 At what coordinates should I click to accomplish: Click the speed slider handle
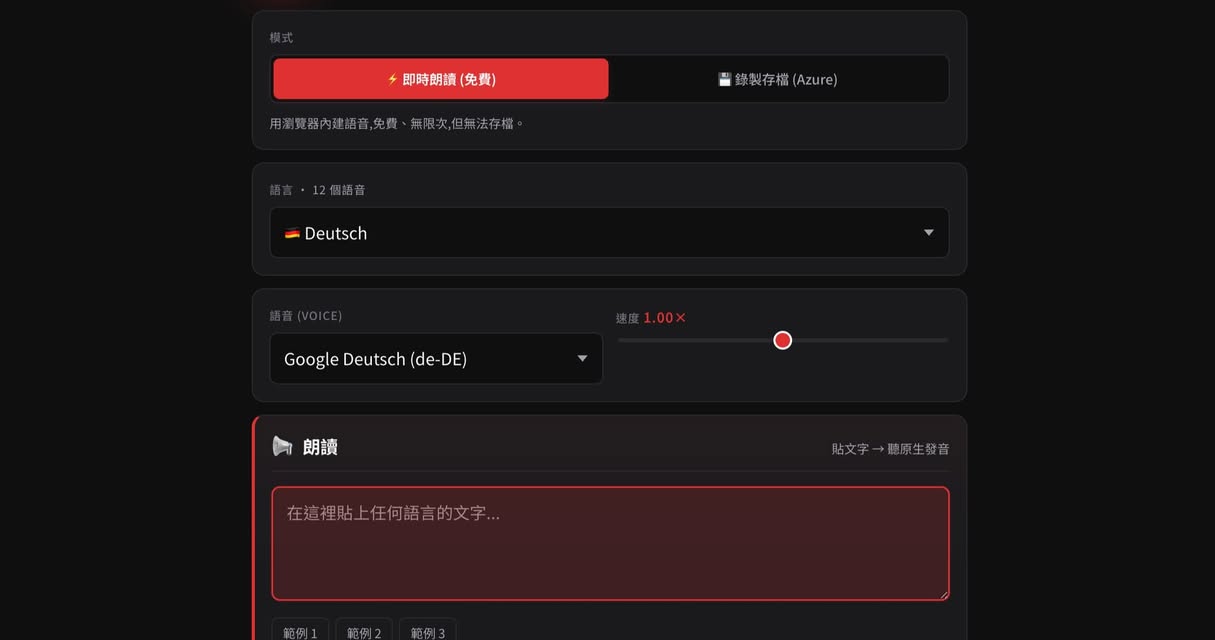tap(783, 341)
